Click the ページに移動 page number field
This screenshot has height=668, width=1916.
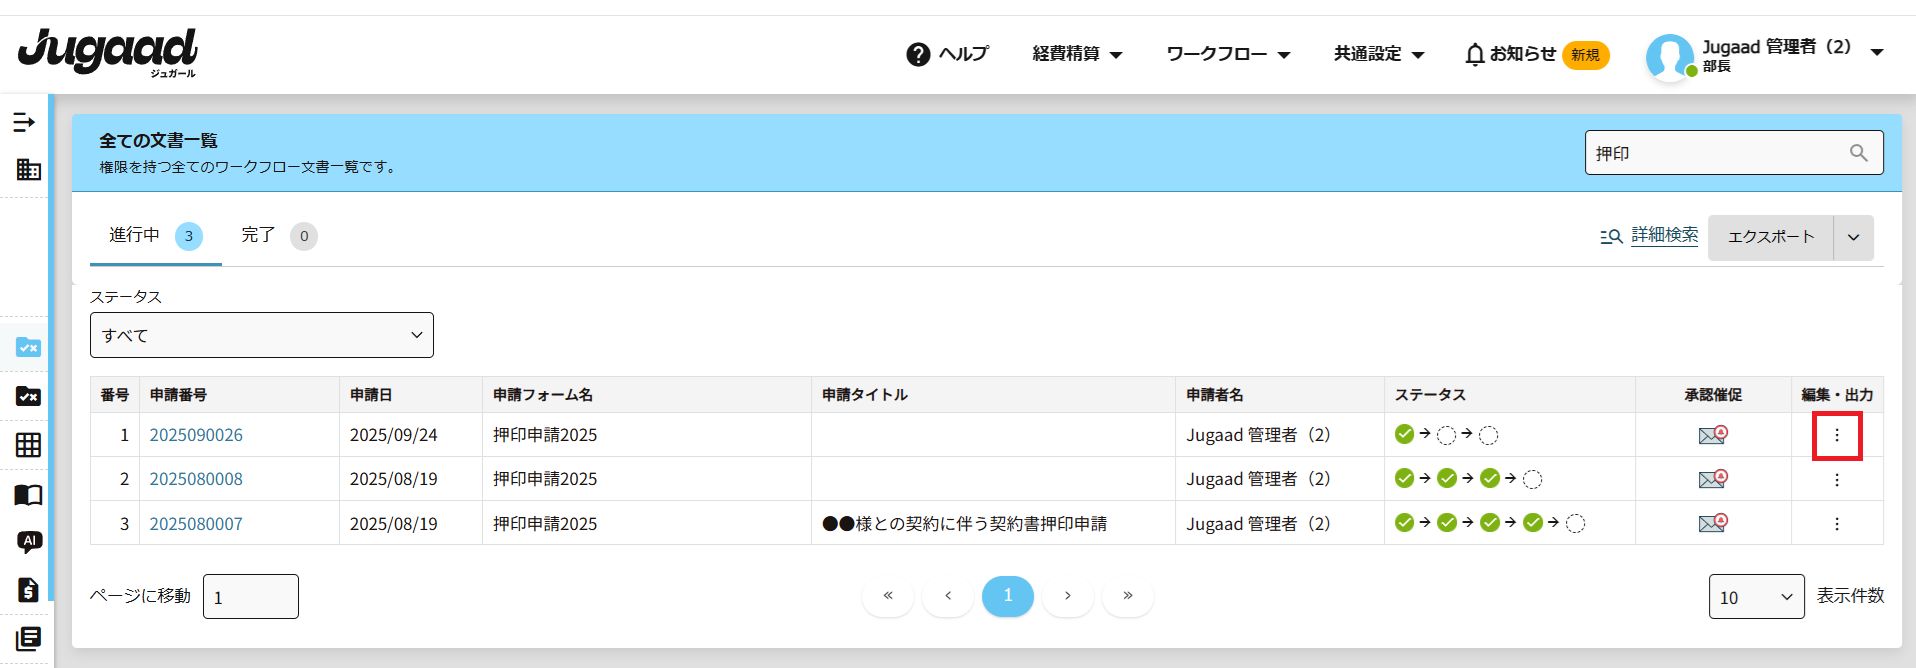tap(250, 597)
